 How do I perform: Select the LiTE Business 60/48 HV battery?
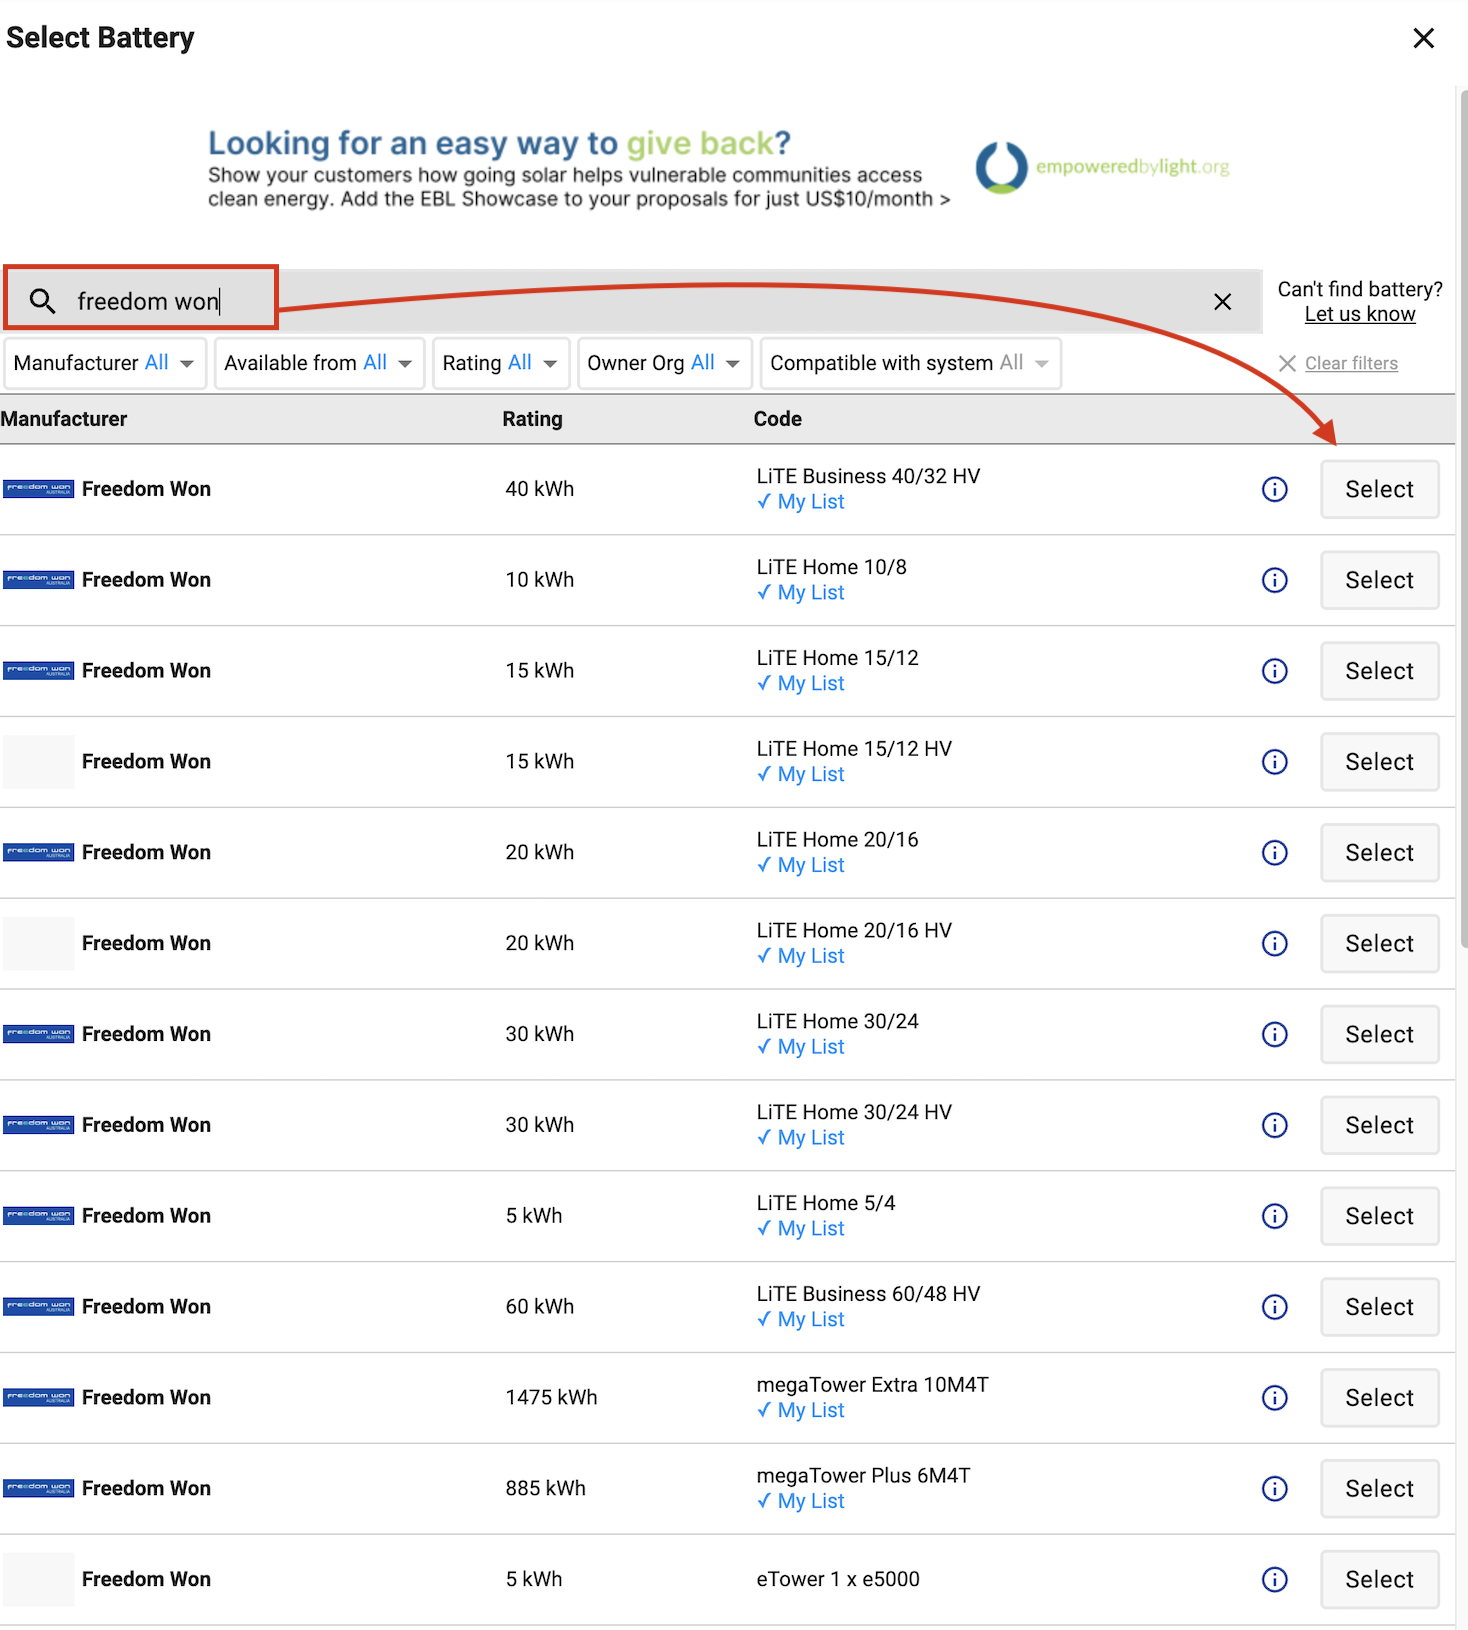1379,1307
